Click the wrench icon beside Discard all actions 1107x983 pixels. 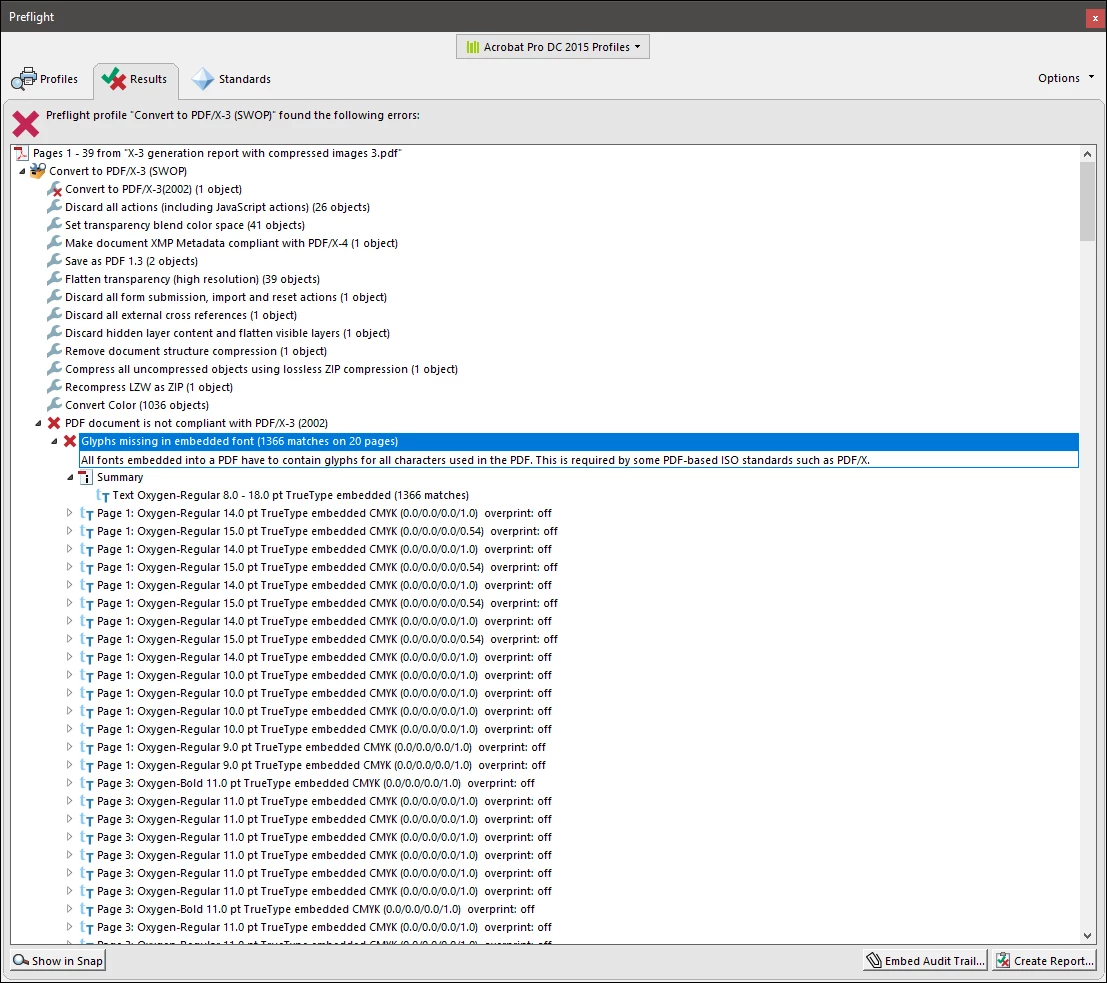pos(54,207)
